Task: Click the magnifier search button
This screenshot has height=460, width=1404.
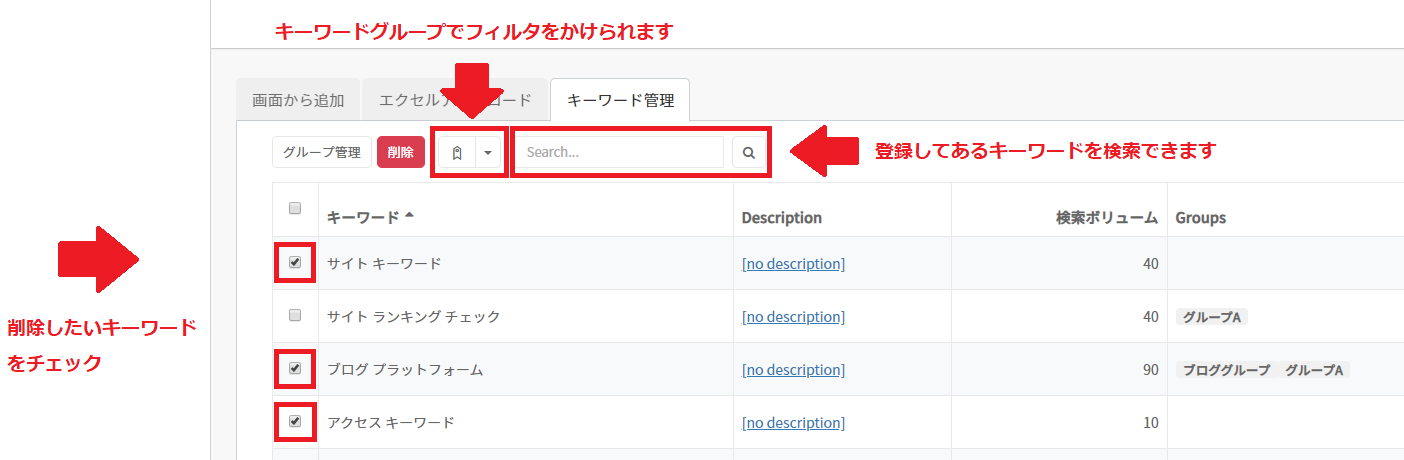Action: [x=749, y=153]
